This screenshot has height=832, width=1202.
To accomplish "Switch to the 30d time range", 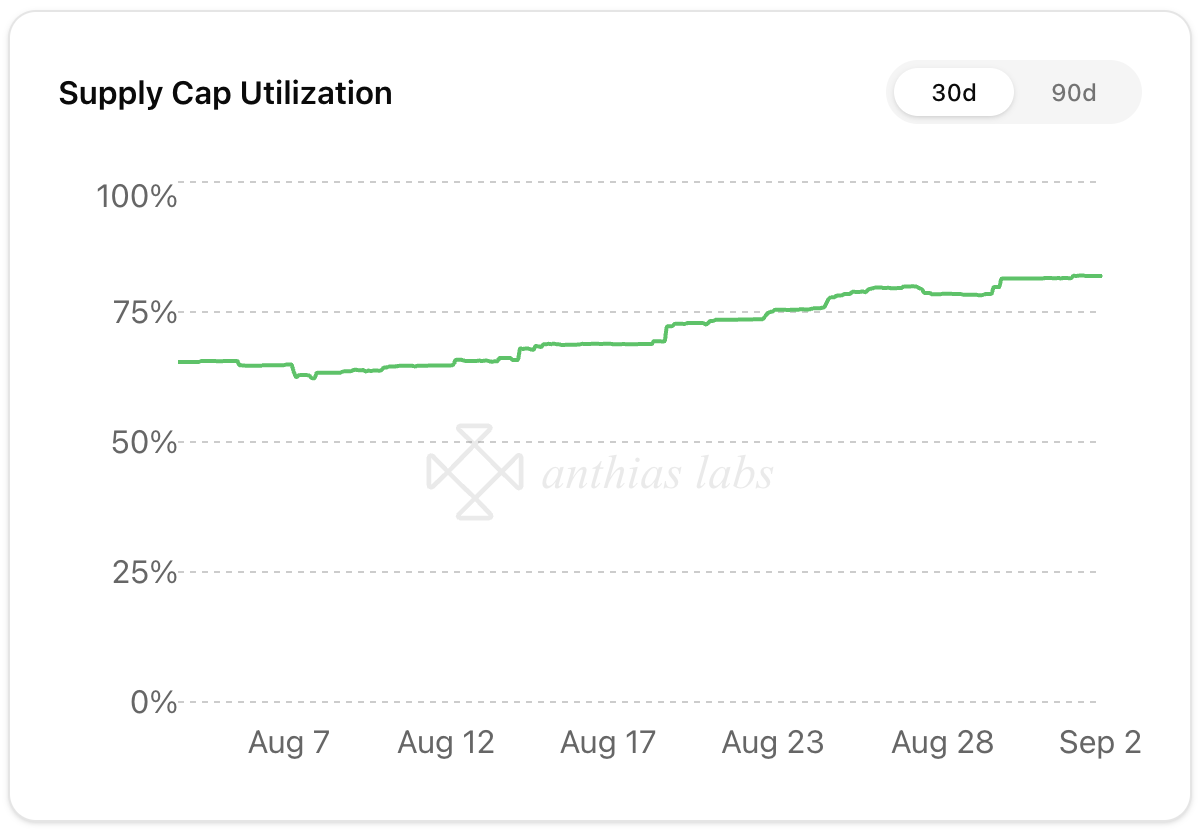I will (x=953, y=93).
